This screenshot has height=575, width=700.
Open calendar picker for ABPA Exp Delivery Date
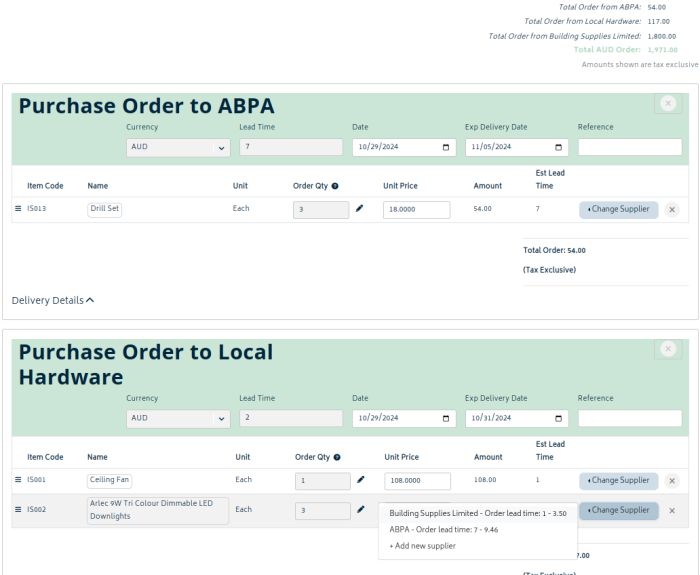click(x=558, y=147)
